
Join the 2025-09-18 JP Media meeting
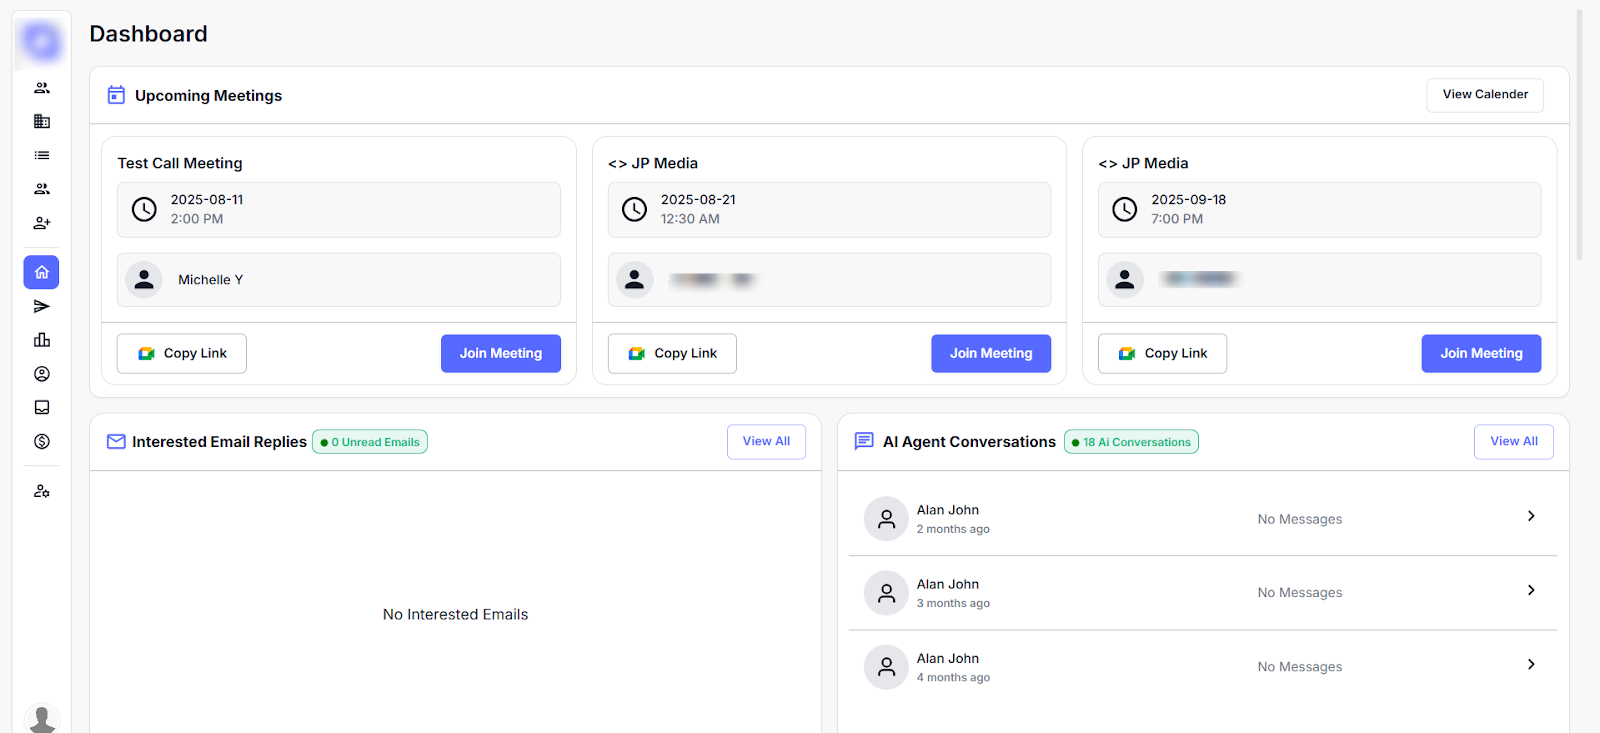[1480, 353]
